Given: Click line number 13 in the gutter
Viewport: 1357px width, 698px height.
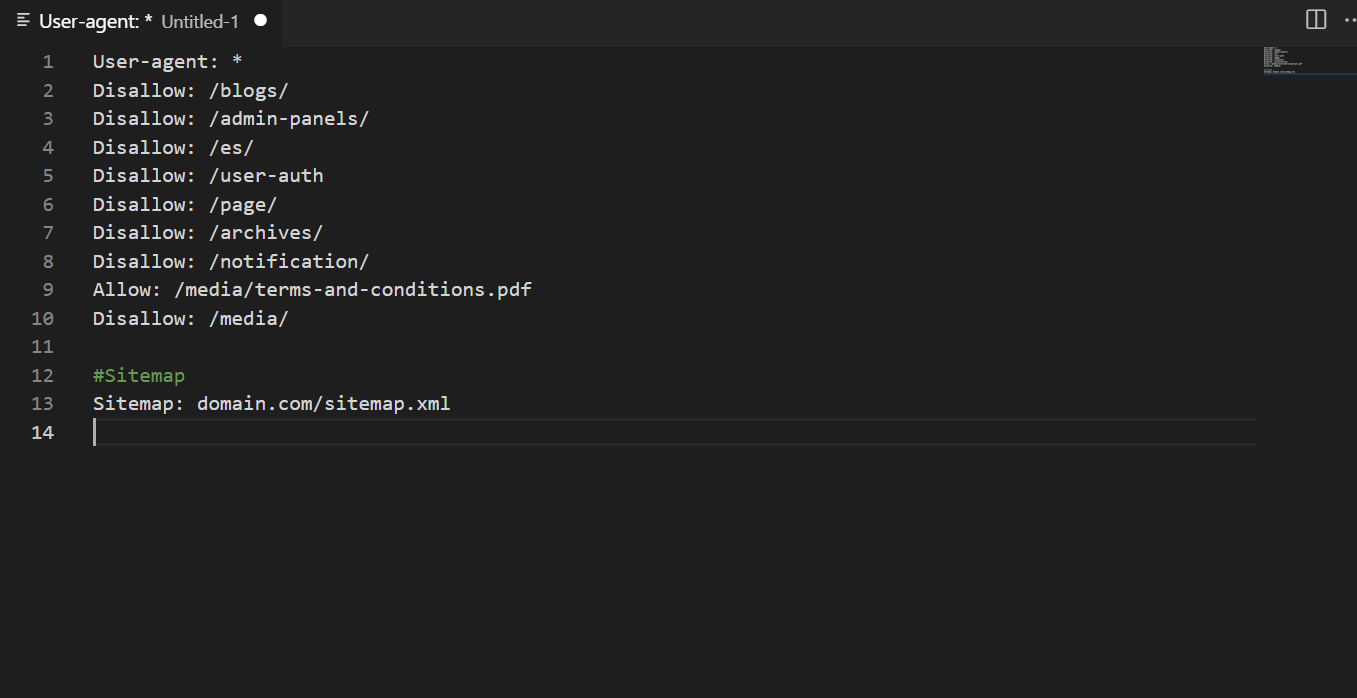Looking at the screenshot, I should [42, 404].
